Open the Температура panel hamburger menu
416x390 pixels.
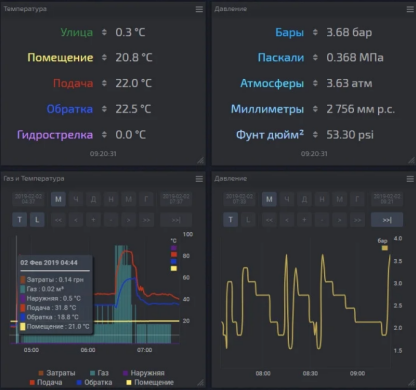[x=199, y=9]
